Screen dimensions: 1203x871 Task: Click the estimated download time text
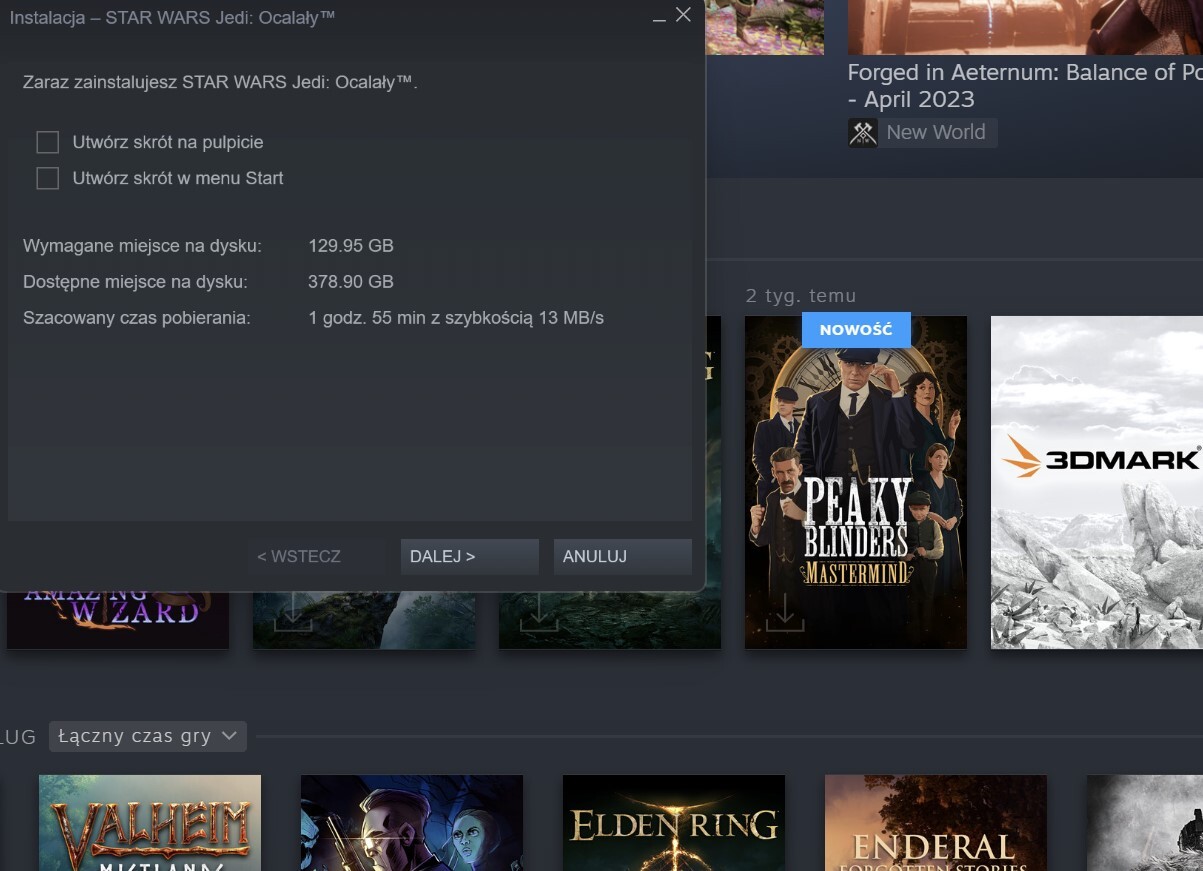tap(456, 318)
